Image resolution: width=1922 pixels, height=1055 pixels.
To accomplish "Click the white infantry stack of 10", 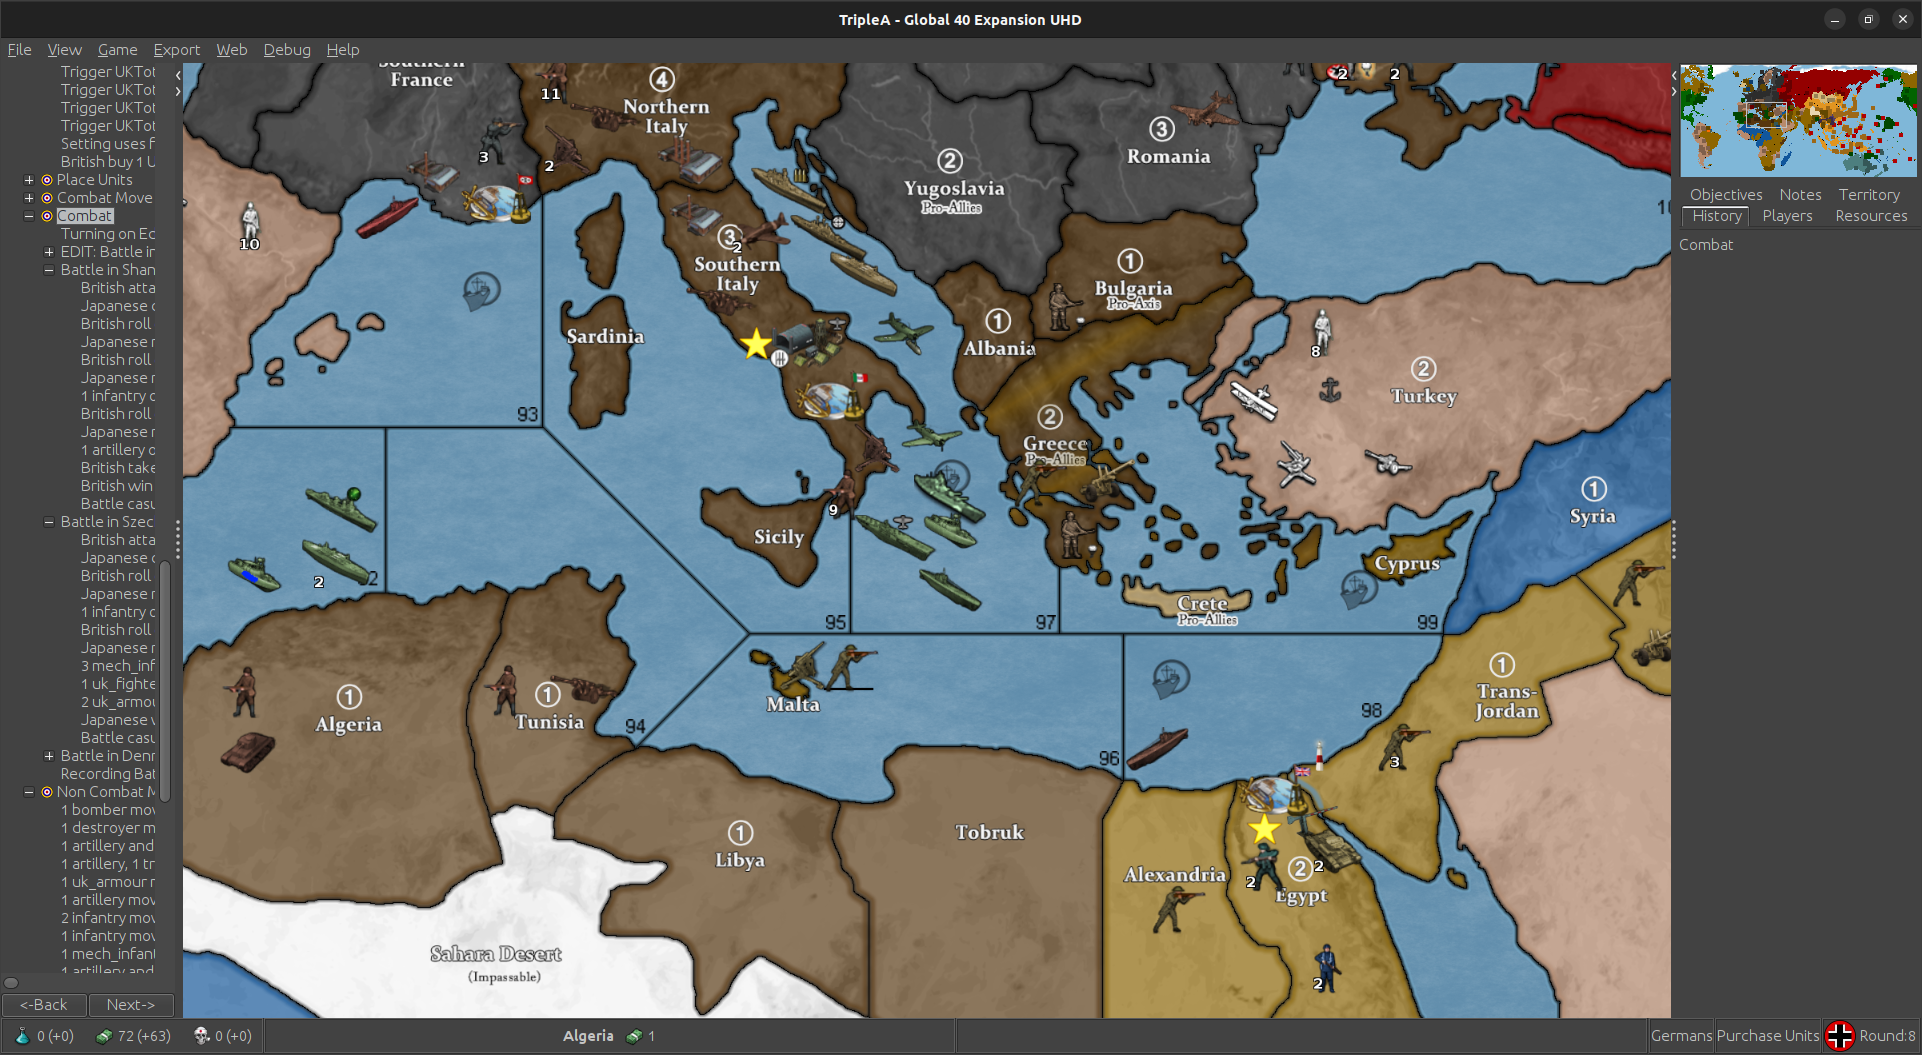I will pyautogui.click(x=250, y=224).
